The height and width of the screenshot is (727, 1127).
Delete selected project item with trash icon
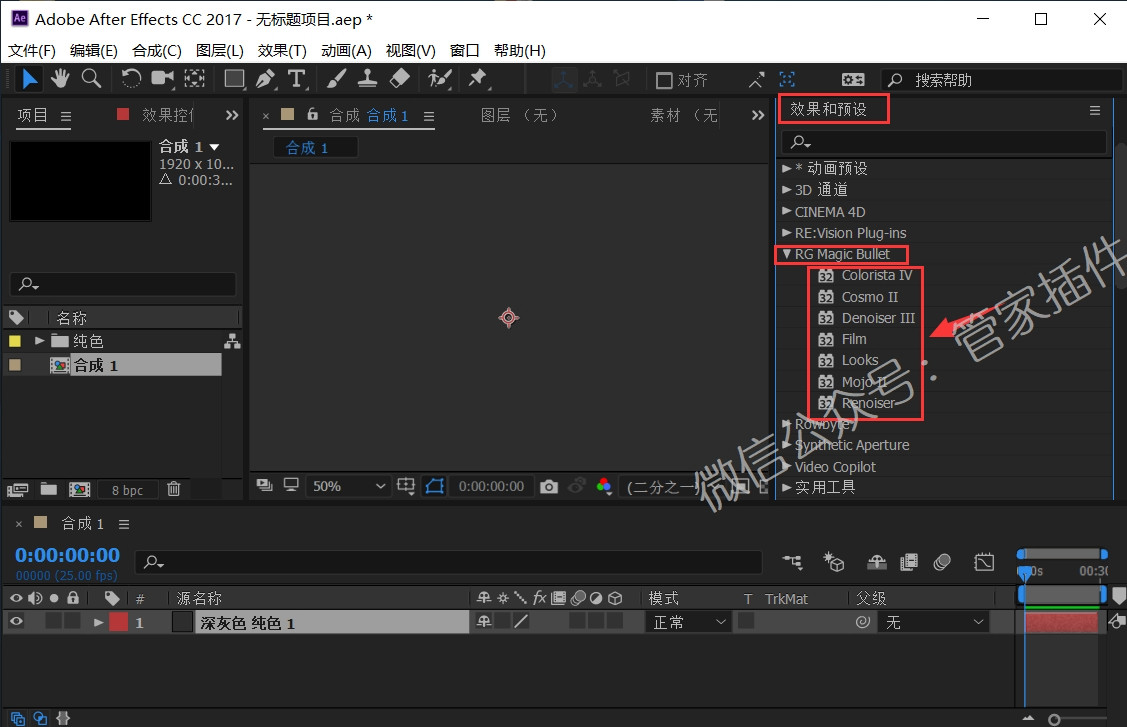[x=173, y=489]
